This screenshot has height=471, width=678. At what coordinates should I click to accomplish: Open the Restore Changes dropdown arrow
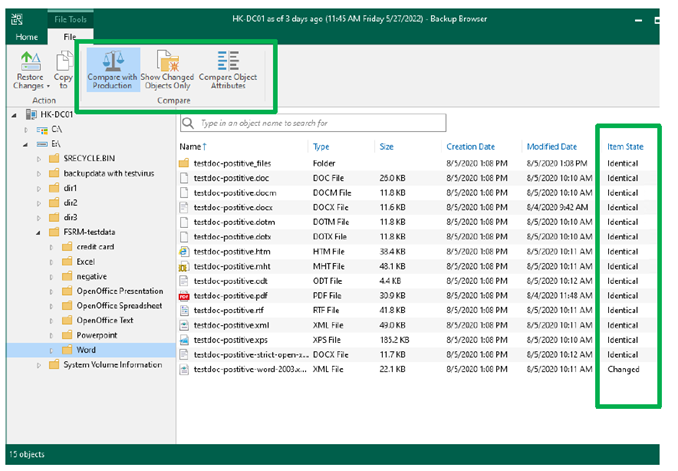(48, 87)
